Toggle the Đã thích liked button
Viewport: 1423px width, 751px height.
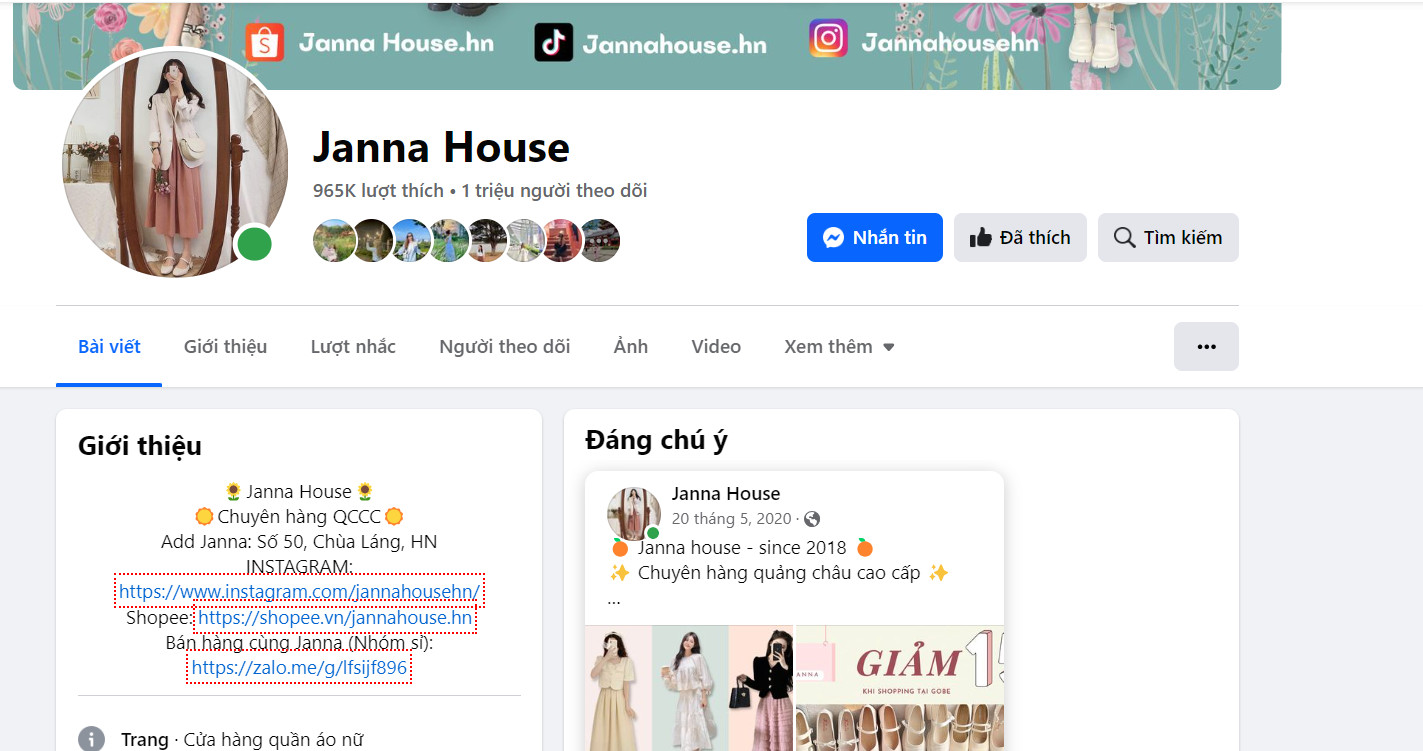(1020, 238)
